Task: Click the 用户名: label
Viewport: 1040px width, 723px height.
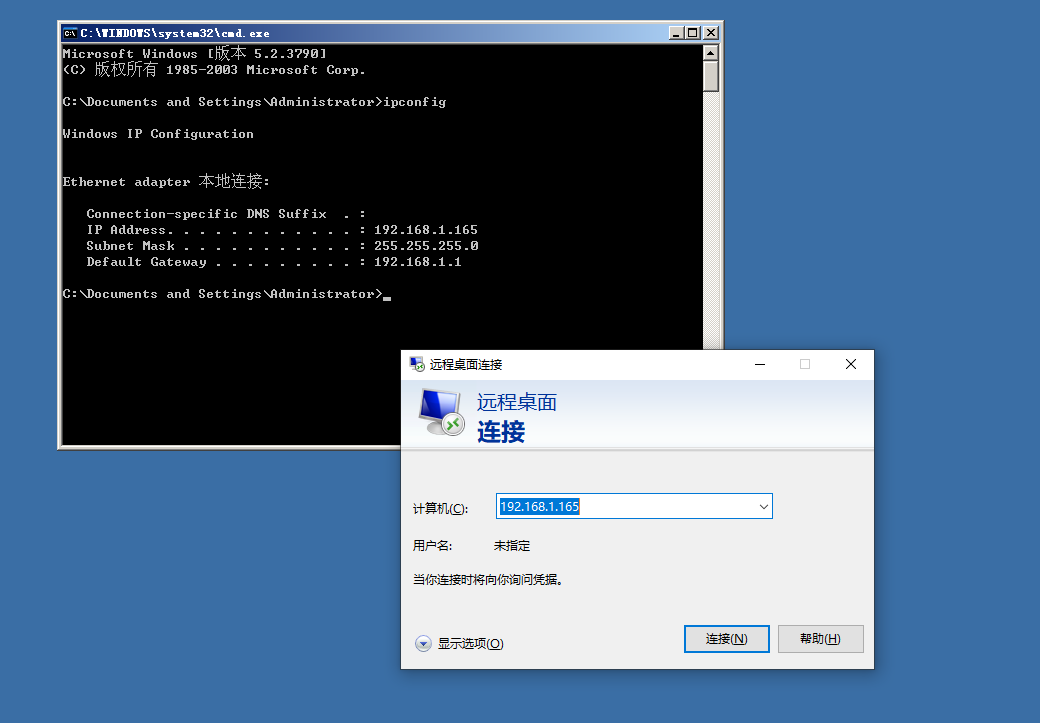Action: pos(432,546)
